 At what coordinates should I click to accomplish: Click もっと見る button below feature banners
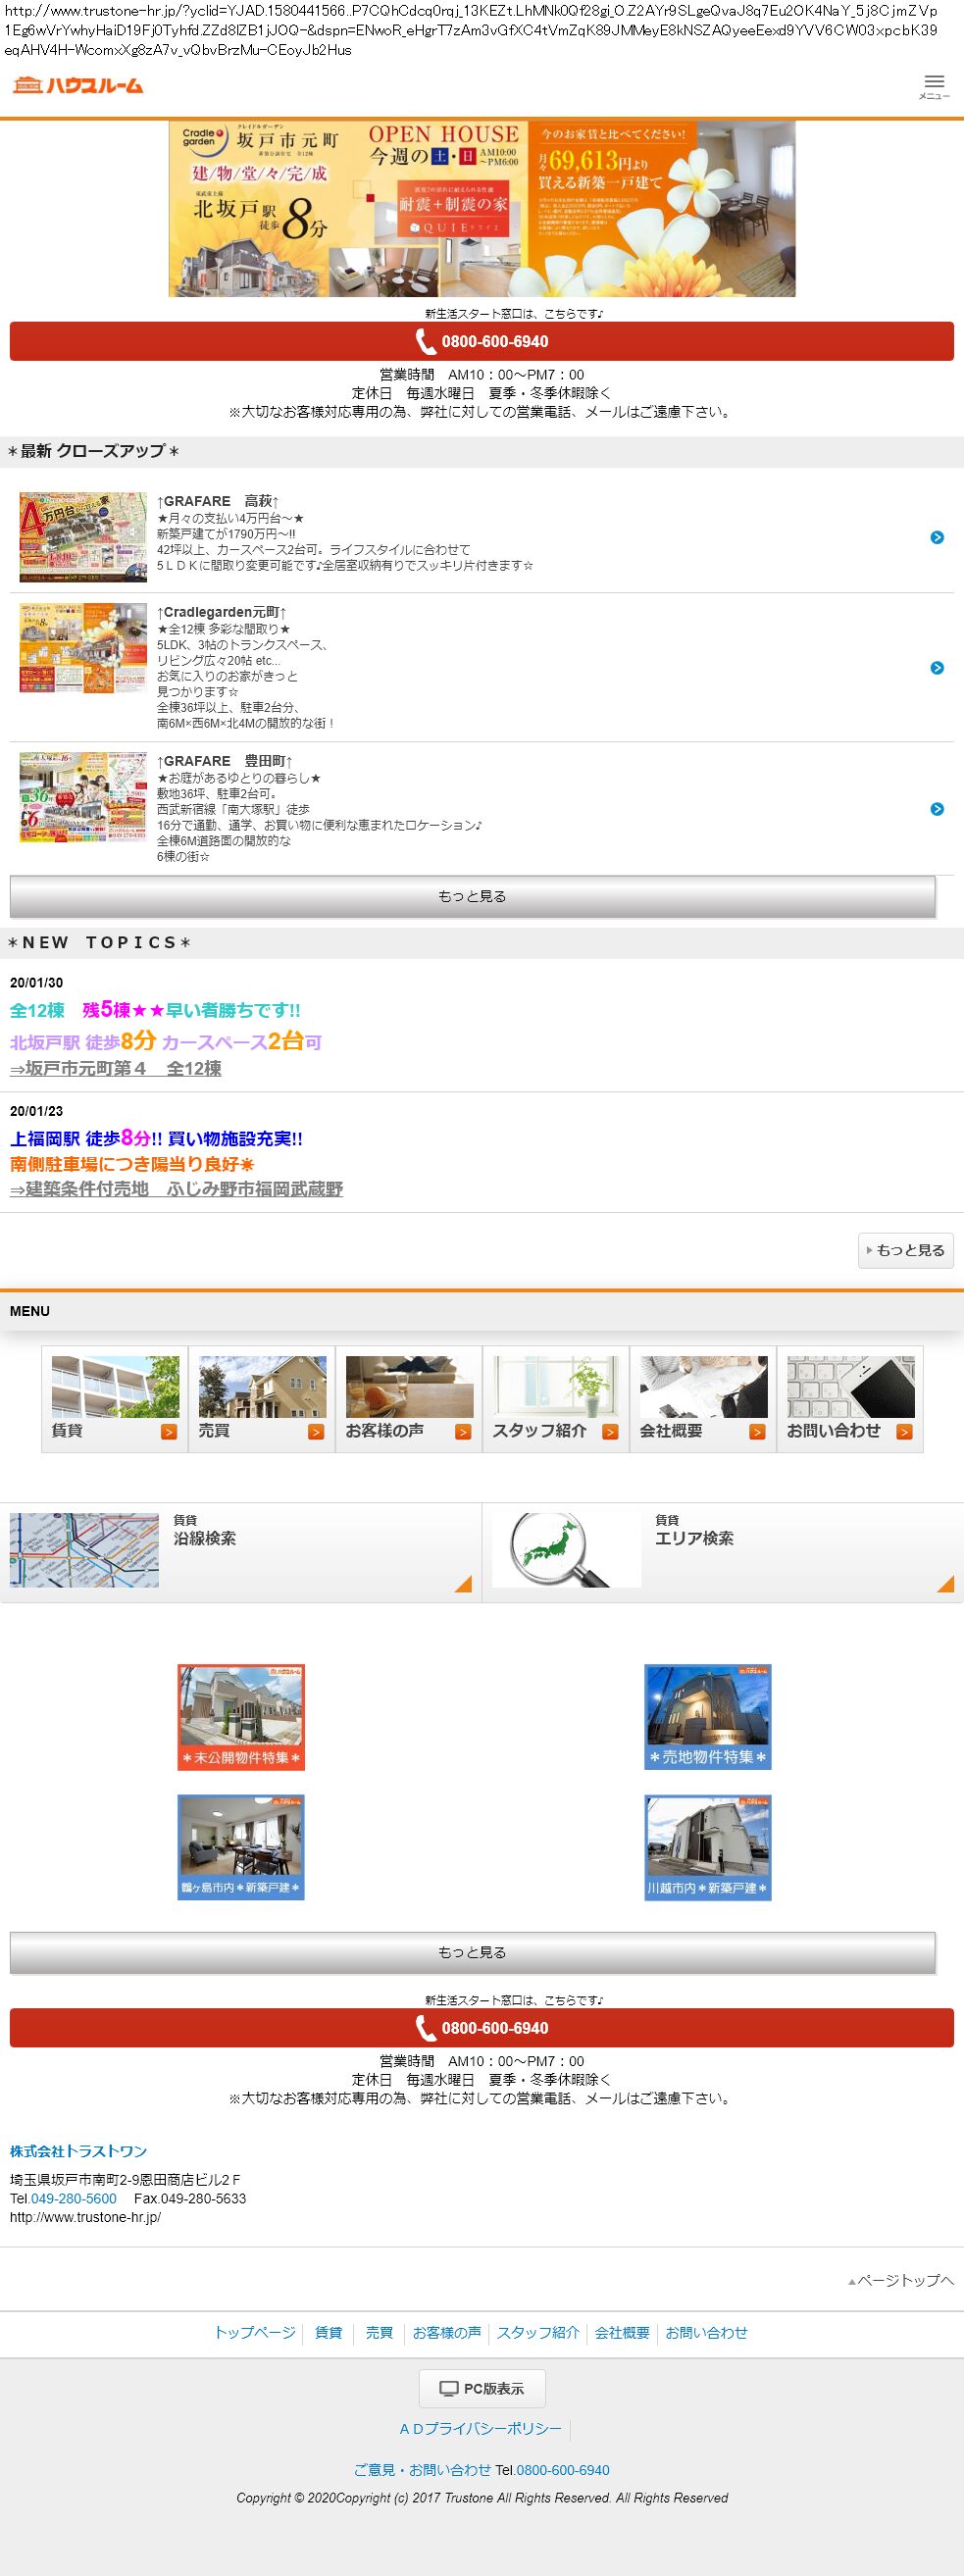pos(473,1952)
